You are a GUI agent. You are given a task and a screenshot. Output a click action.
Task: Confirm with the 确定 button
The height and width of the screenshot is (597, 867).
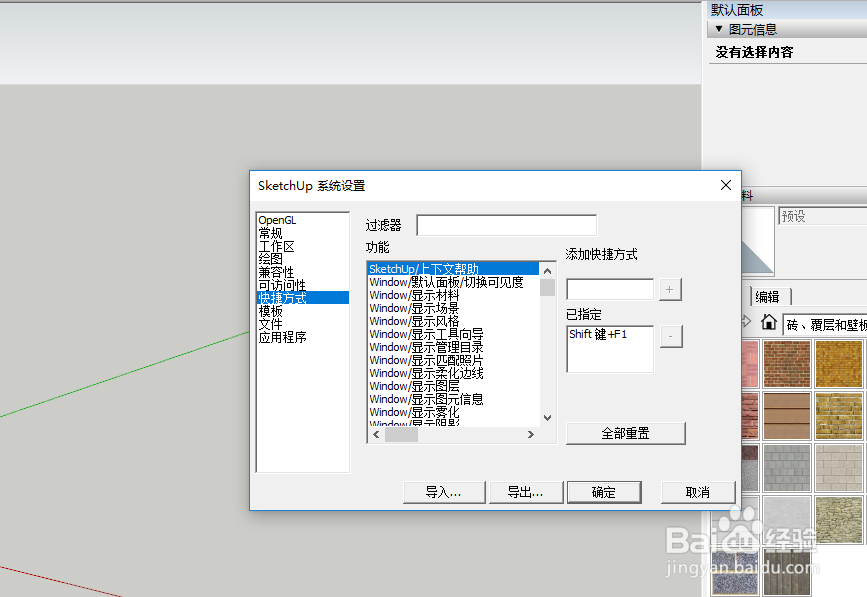coord(604,492)
